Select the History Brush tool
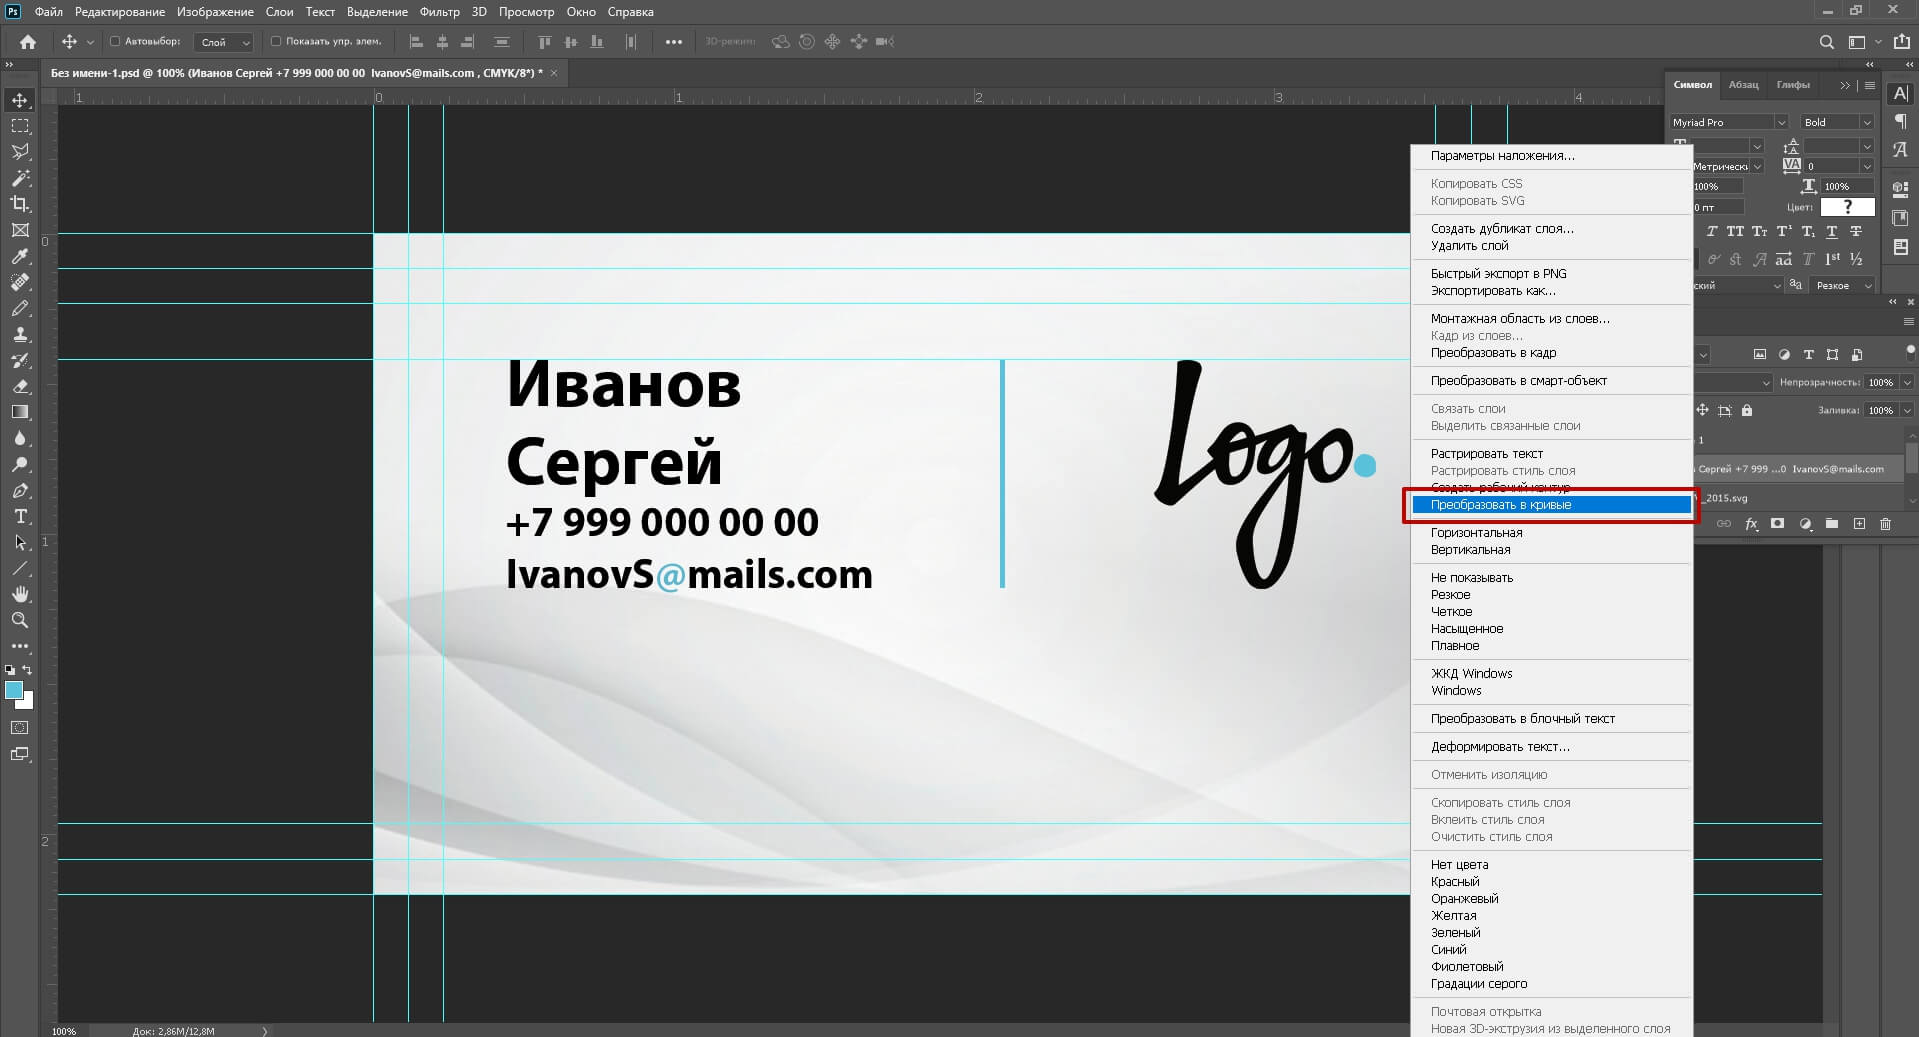 tap(19, 360)
